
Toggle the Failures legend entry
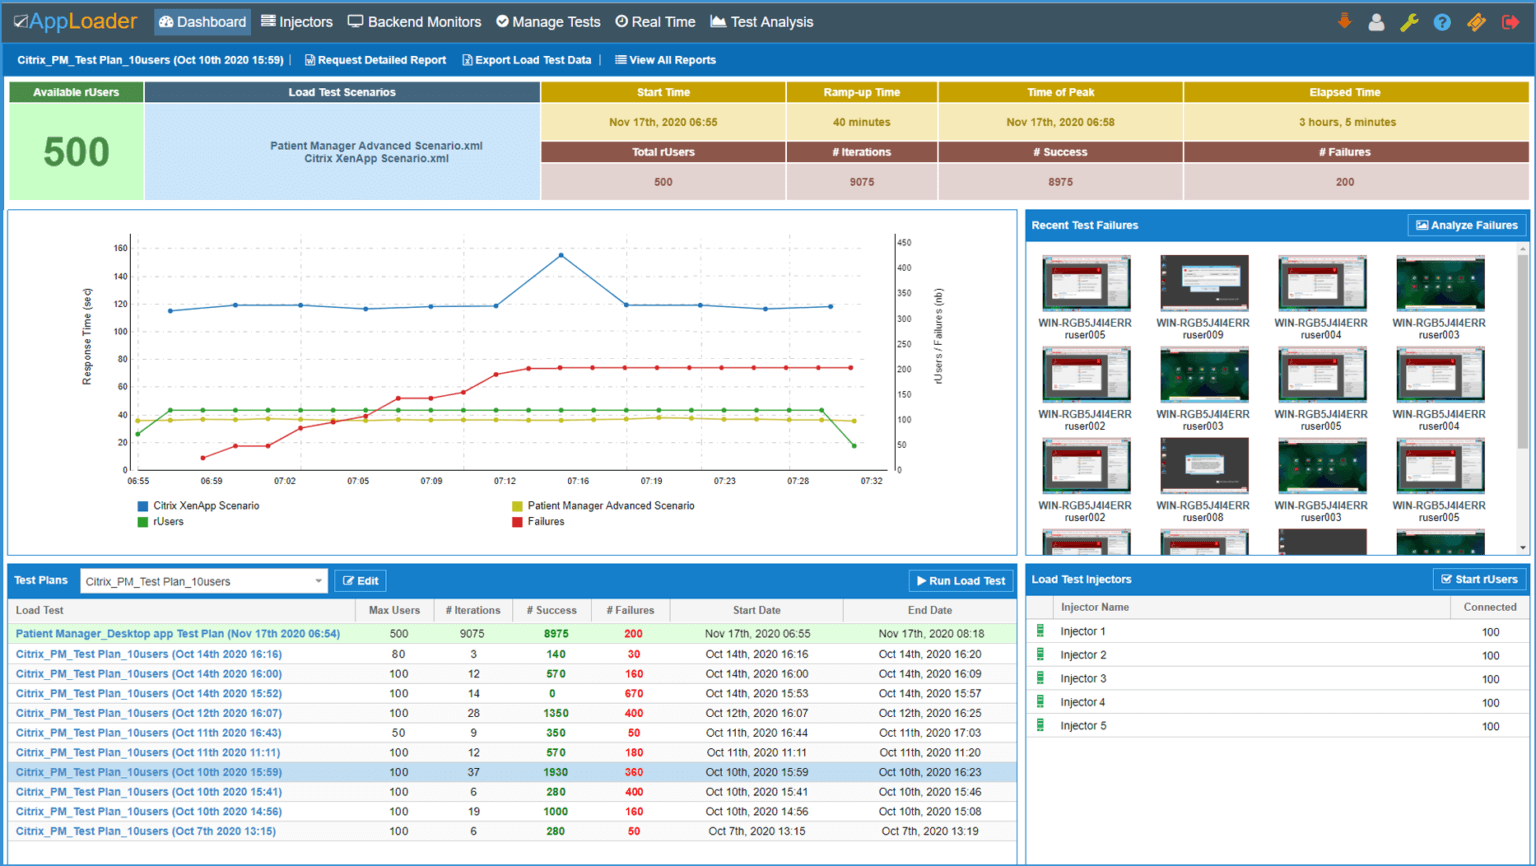tap(538, 522)
